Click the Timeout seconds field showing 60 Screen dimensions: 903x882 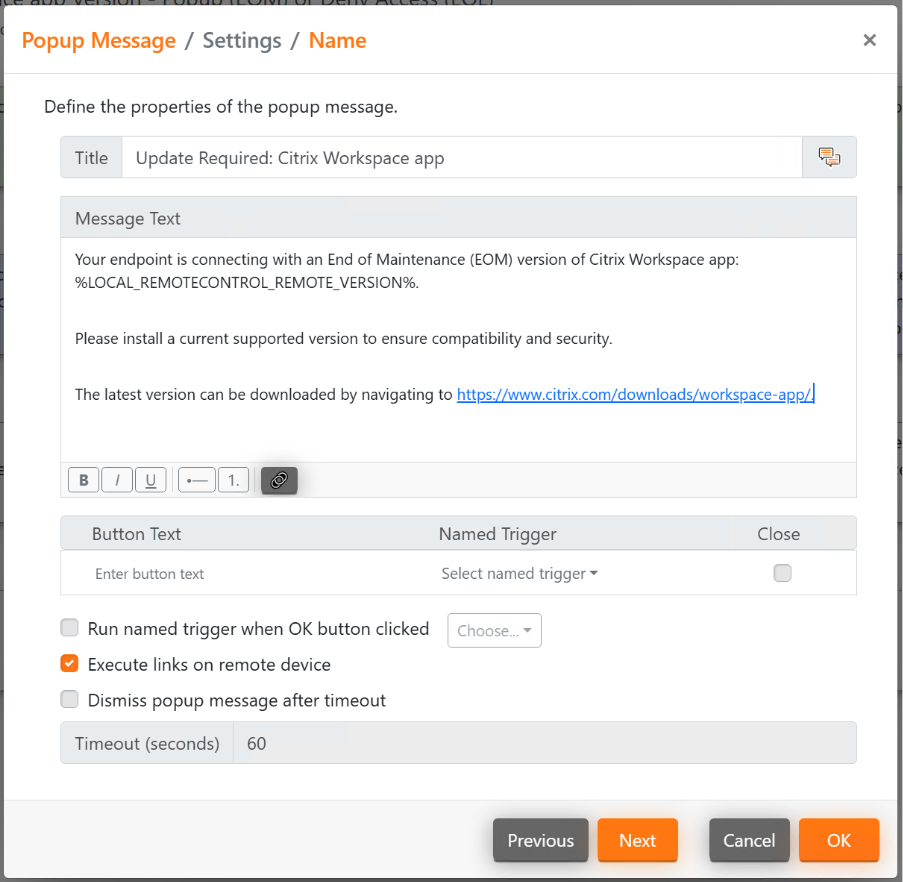(544, 743)
